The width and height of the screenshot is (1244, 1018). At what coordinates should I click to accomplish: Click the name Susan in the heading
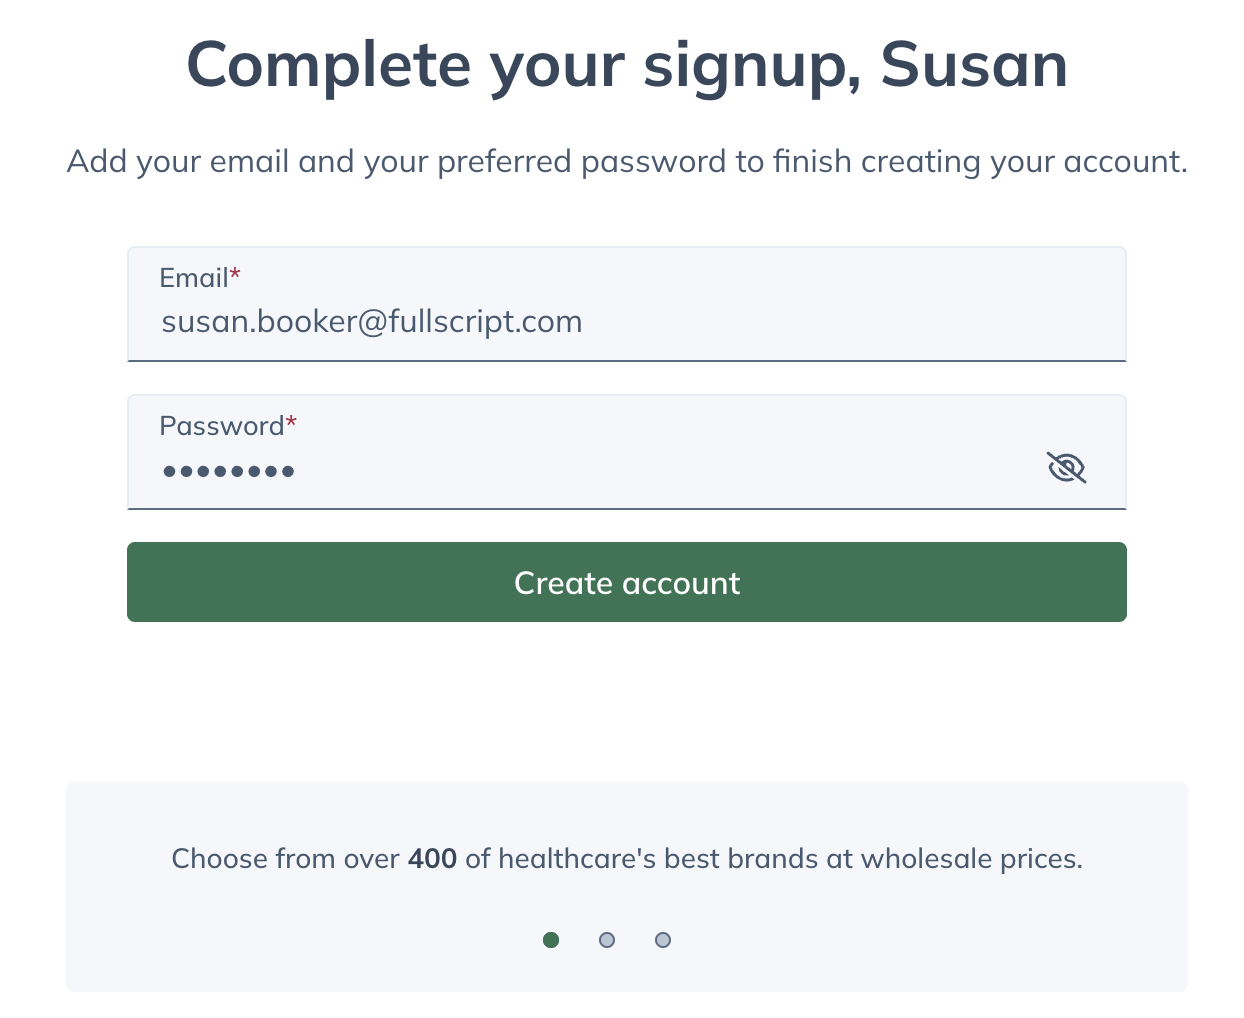[975, 66]
